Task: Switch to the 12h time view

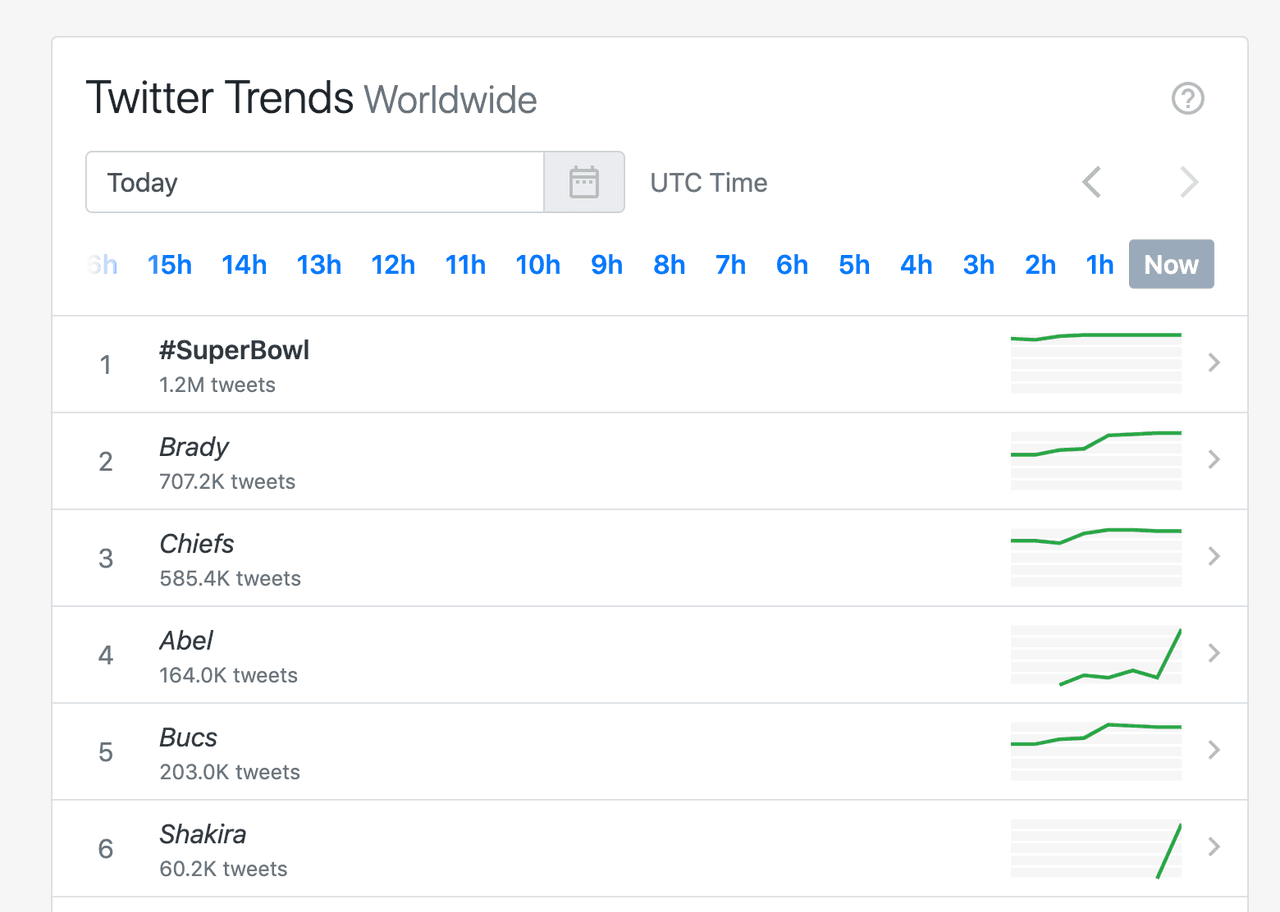Action: (393, 264)
